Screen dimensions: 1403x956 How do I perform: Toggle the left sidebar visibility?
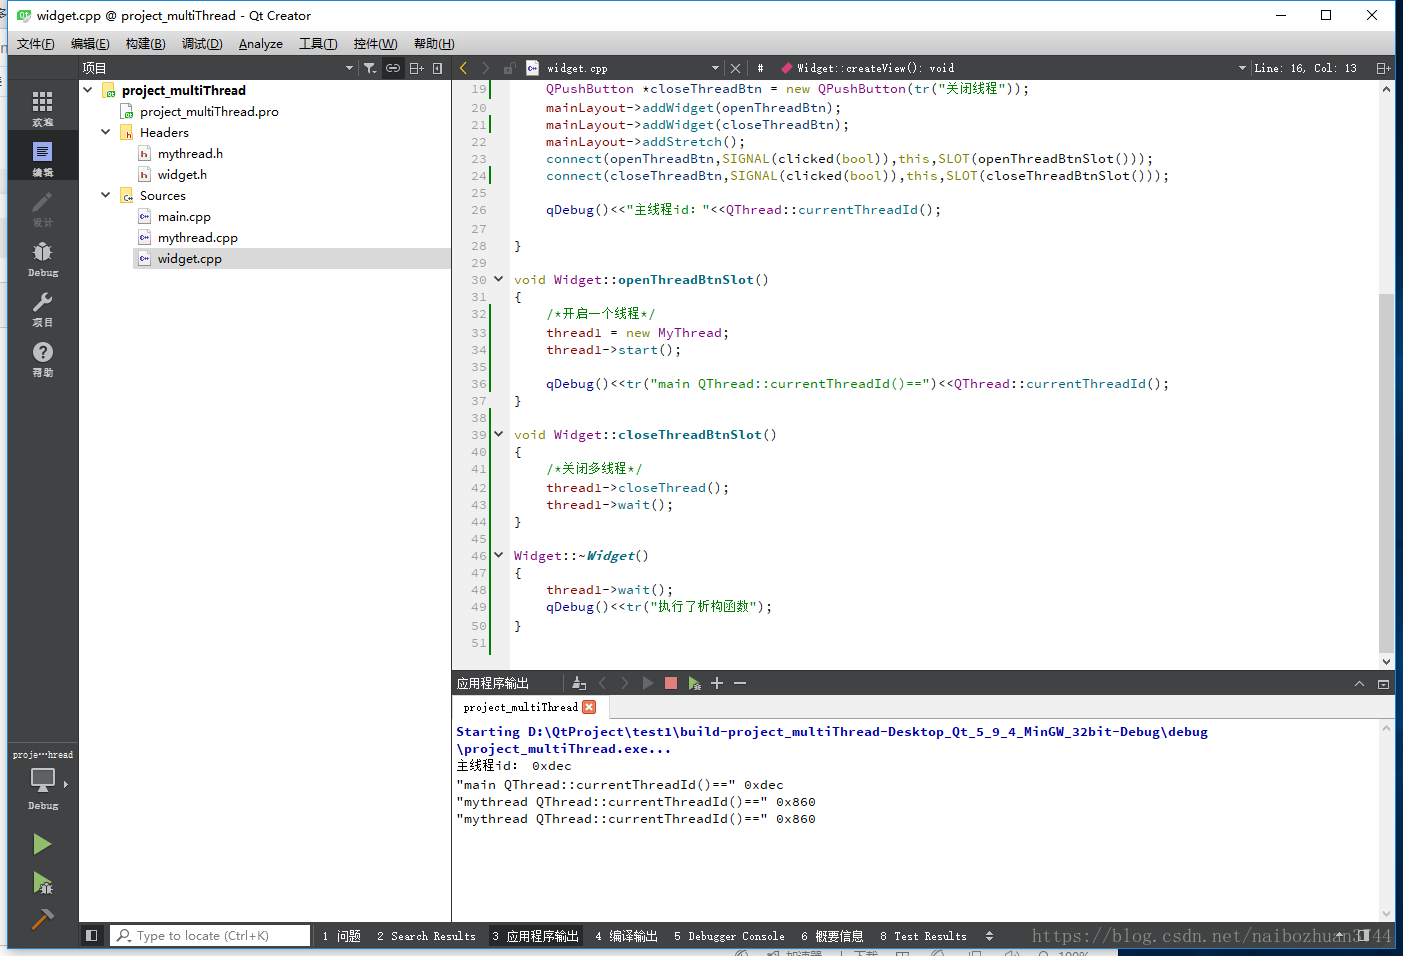pos(91,936)
